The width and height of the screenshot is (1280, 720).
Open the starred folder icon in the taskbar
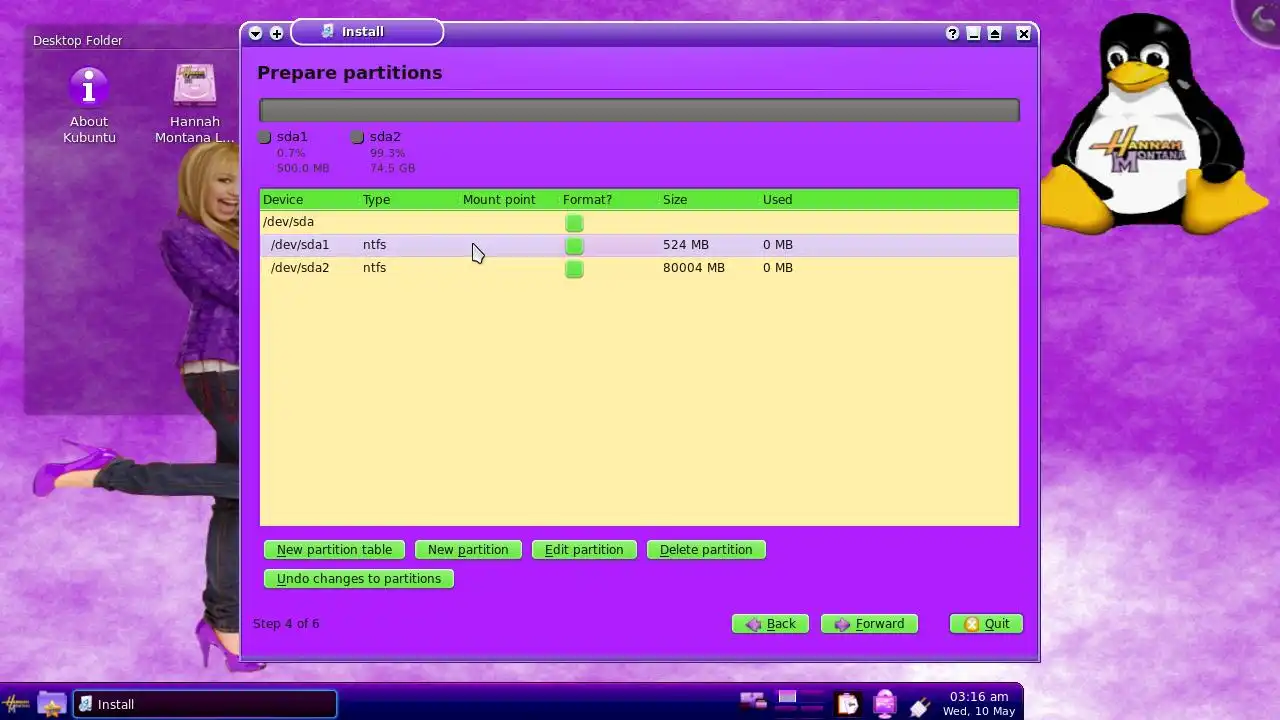pos(52,704)
